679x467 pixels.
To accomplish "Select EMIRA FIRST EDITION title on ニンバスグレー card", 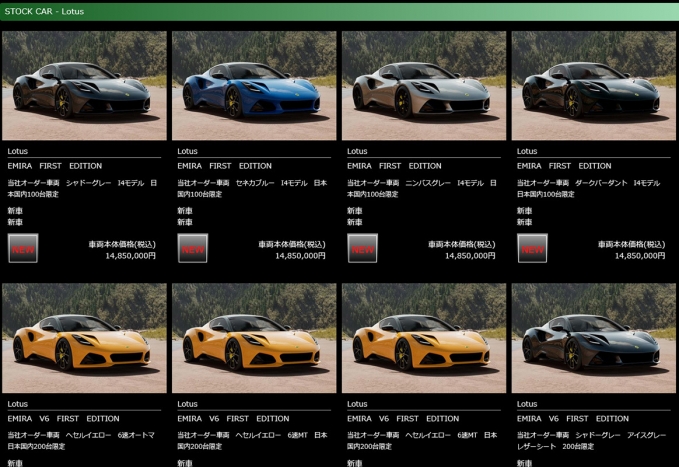I will (394, 166).
